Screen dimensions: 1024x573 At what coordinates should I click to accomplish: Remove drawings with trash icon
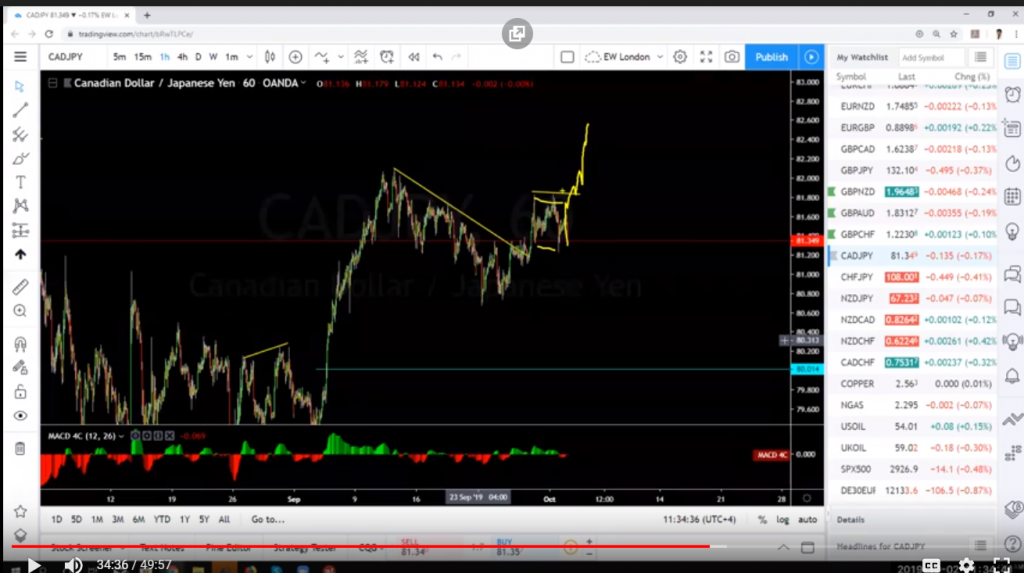pyautogui.click(x=20, y=449)
